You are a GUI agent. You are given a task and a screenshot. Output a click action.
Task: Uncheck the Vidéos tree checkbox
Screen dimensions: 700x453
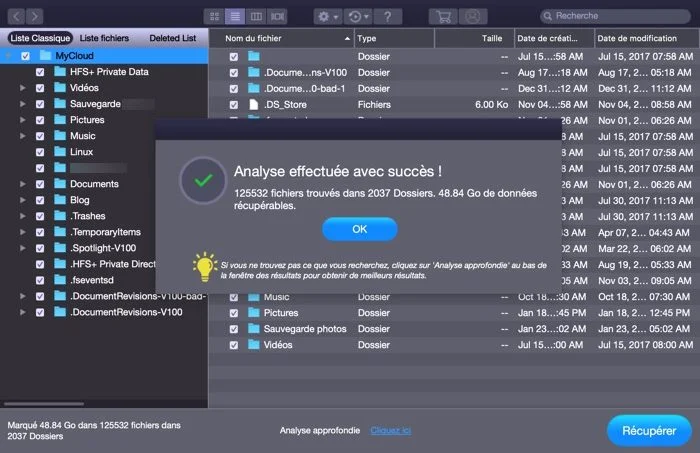[x=40, y=88]
